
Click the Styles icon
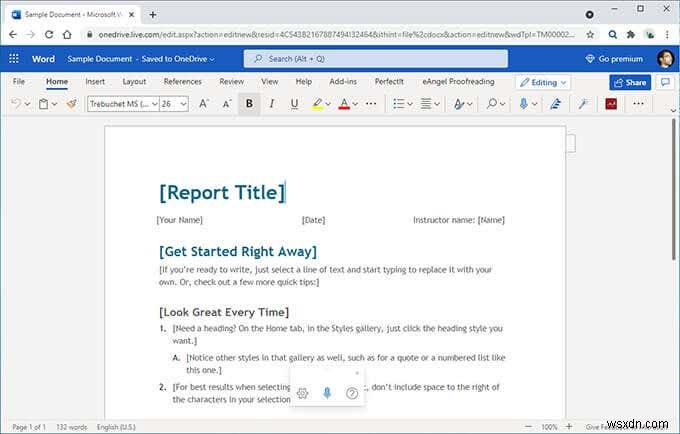point(458,104)
